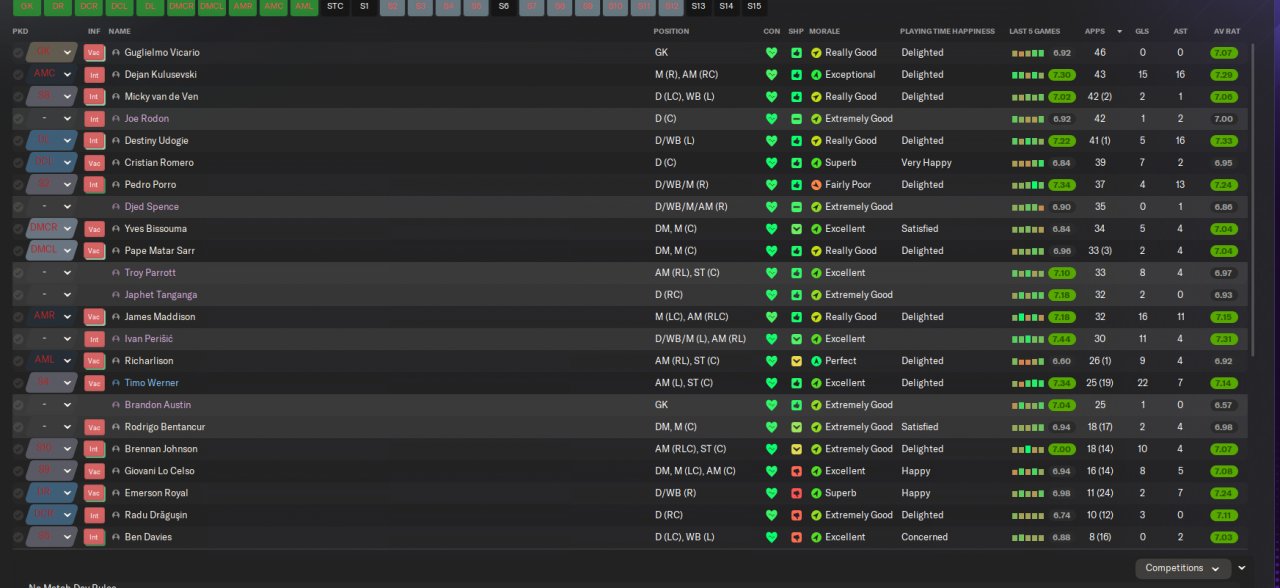The image size is (1280, 588).
Task: Click sharpness icon in Richarlison's row
Action: (x=796, y=360)
